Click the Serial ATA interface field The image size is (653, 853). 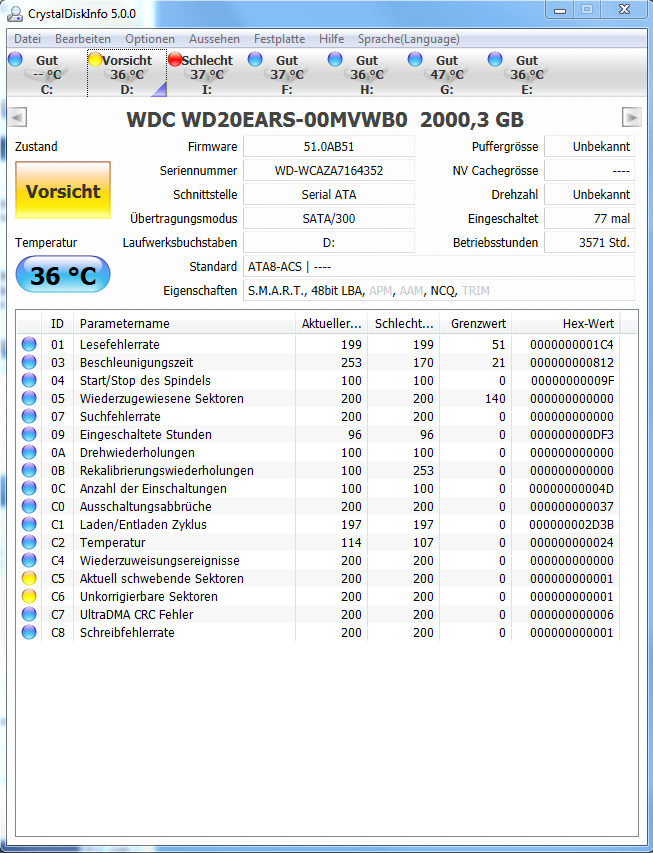pyautogui.click(x=329, y=194)
